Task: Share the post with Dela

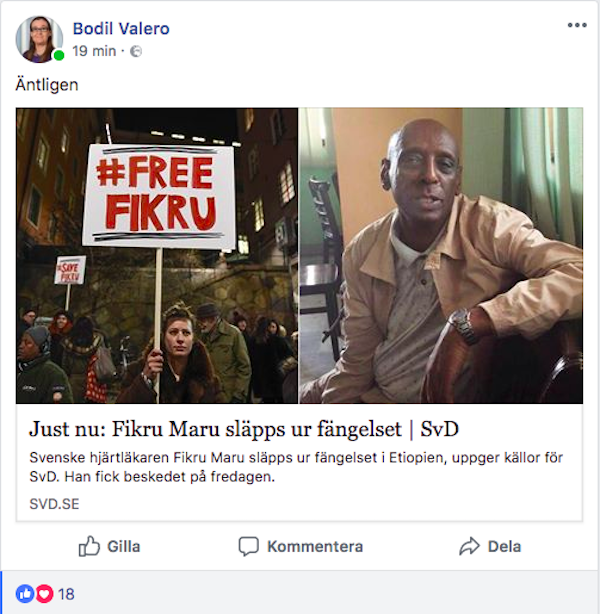Action: tap(490, 546)
